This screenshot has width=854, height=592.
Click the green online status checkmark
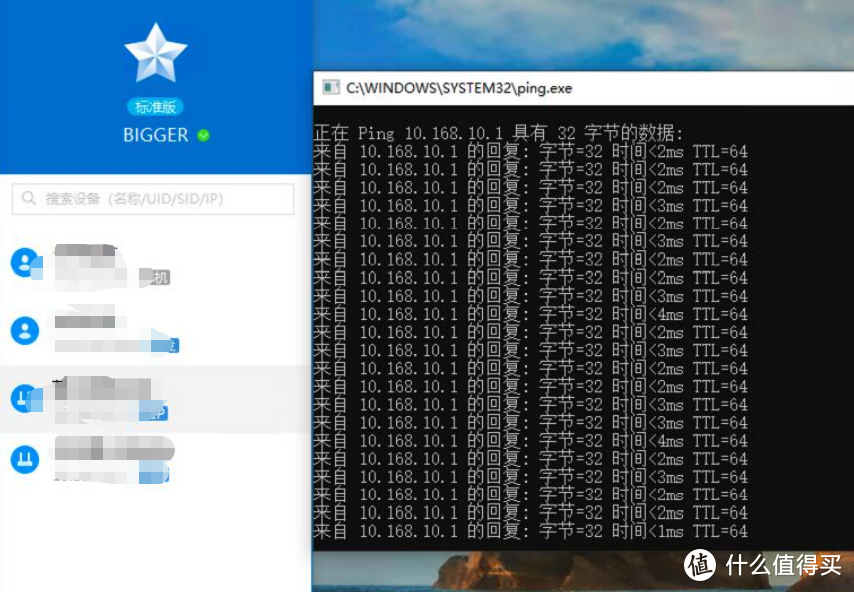coord(204,135)
